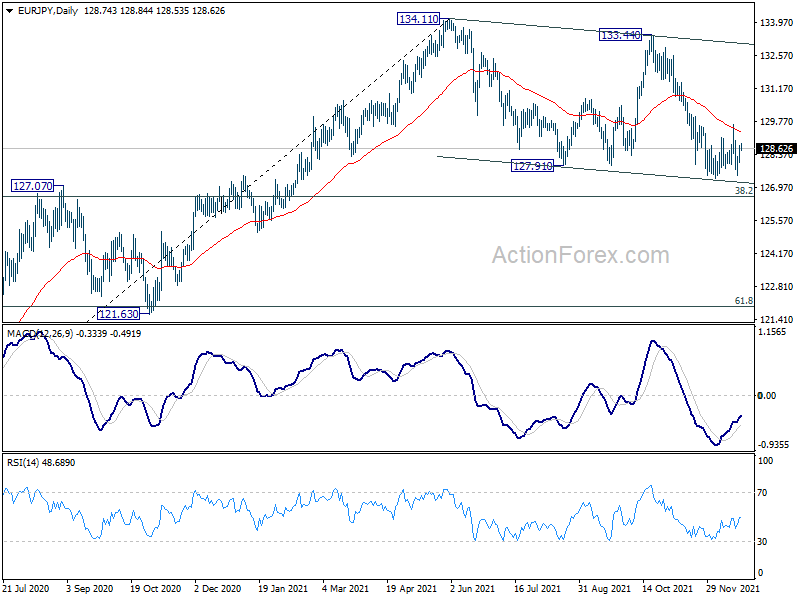Select the RSI(14) 48.6890 indicator label
This screenshot has height=600, width=800.
click(x=41, y=463)
